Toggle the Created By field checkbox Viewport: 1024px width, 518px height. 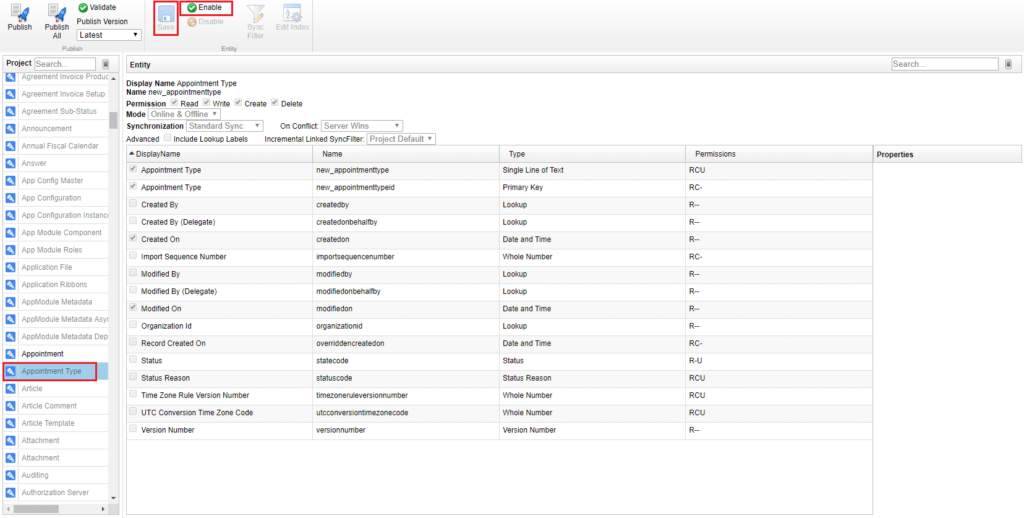tap(133, 204)
